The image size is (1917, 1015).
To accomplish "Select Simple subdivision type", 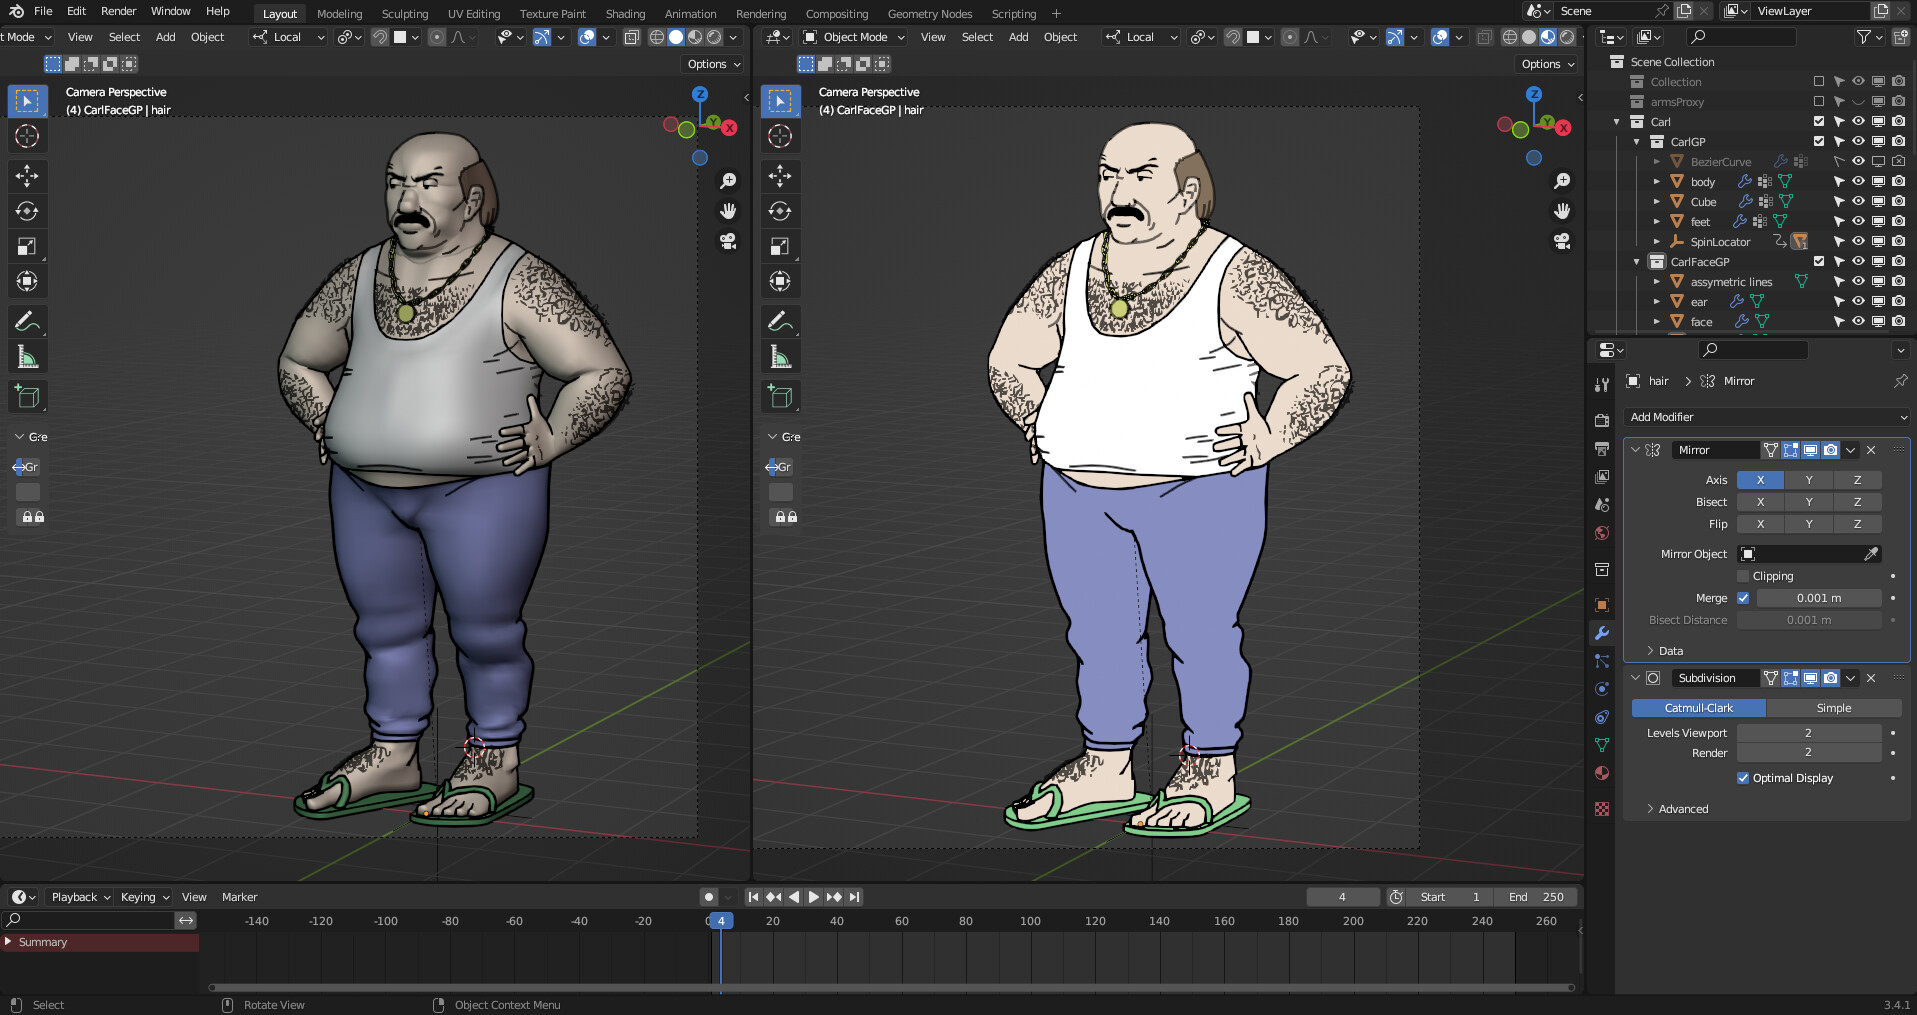I will point(1833,708).
